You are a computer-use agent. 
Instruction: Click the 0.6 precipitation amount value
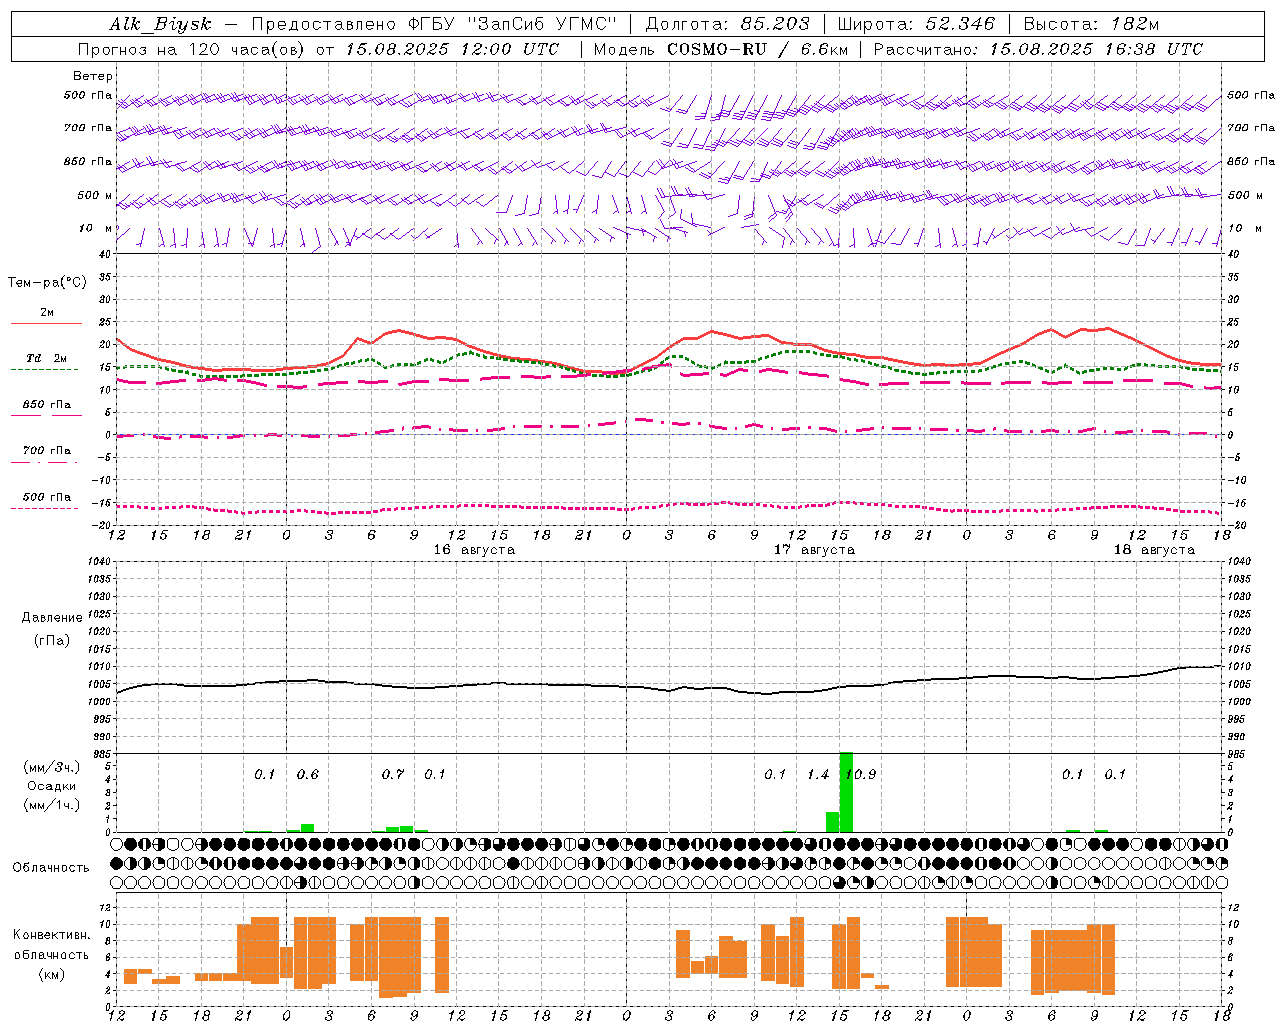click(307, 775)
